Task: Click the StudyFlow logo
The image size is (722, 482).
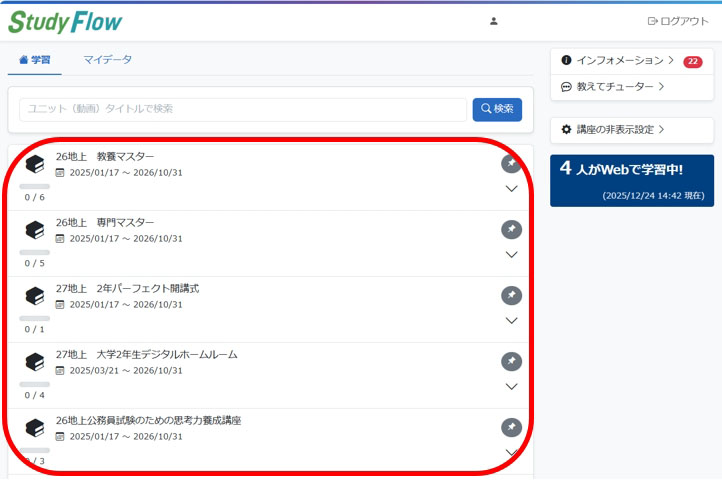Action: pos(65,23)
